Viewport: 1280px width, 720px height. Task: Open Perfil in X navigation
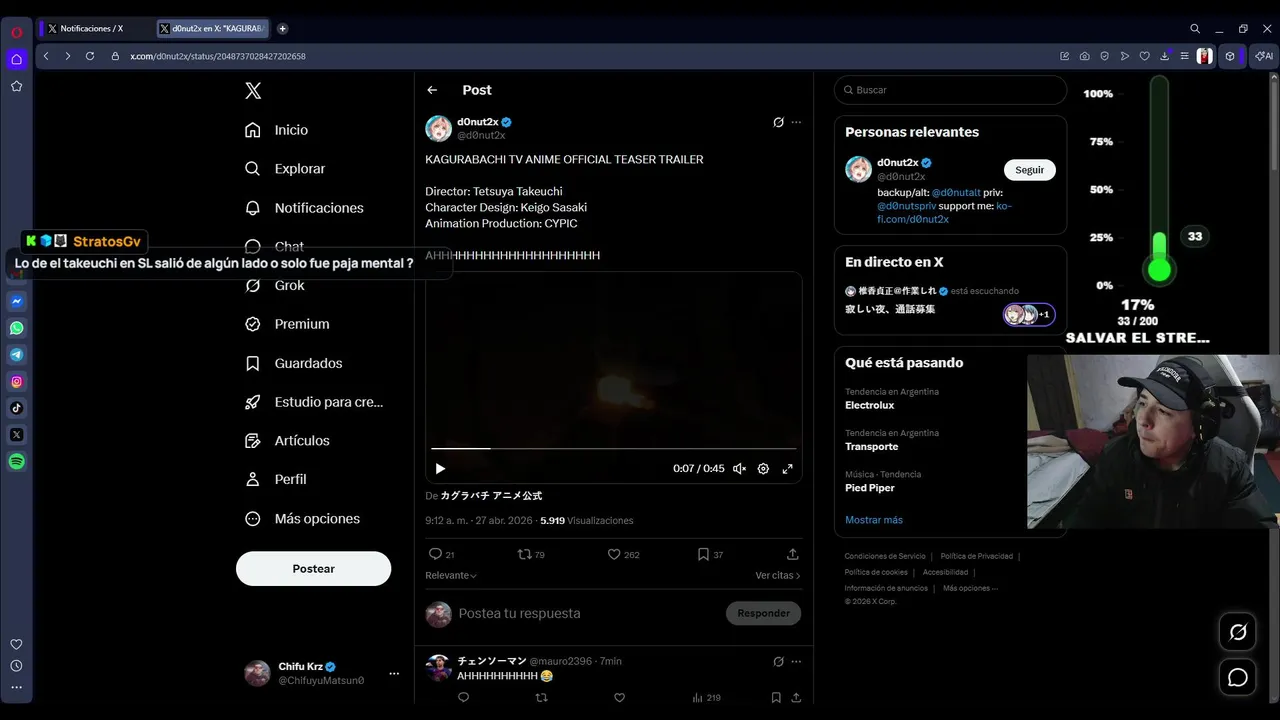point(276,479)
